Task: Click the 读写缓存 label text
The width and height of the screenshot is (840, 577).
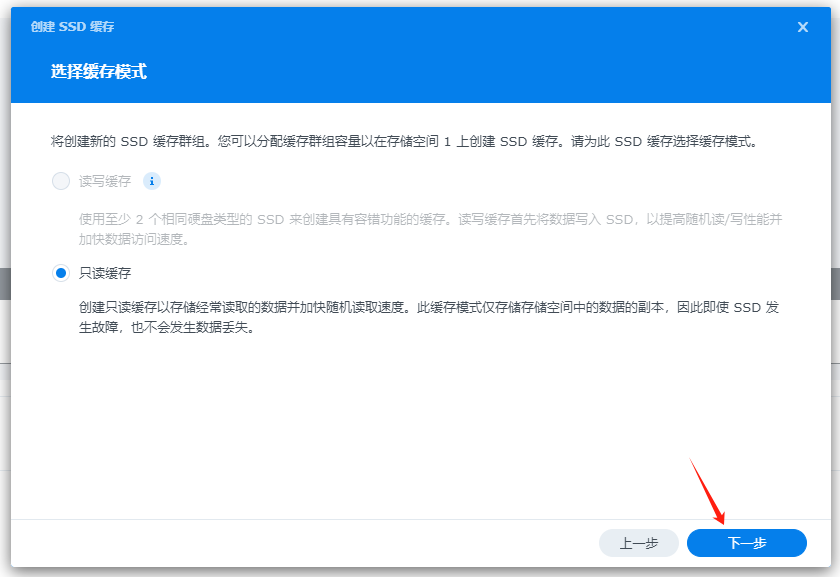Action: point(105,182)
